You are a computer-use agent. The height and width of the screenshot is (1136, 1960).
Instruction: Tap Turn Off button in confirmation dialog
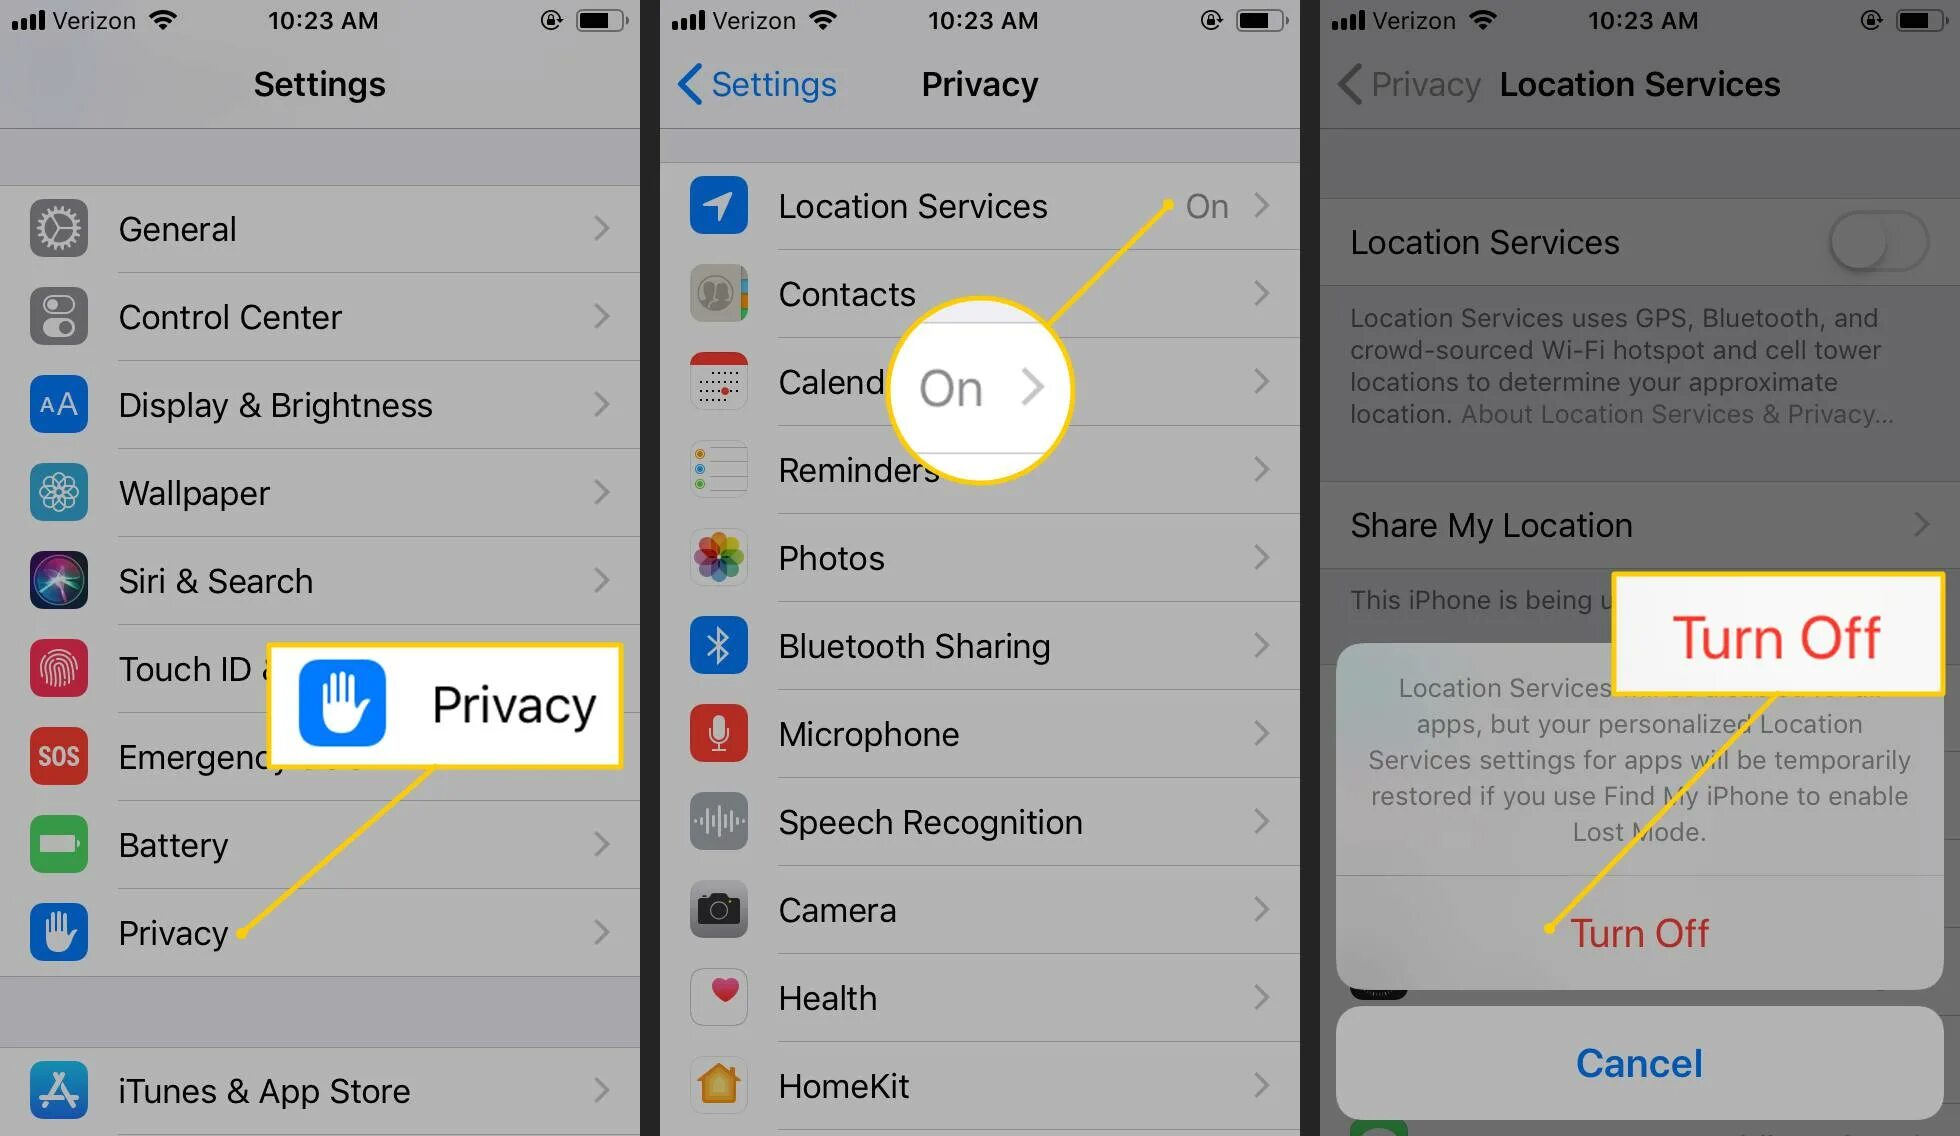1638,929
